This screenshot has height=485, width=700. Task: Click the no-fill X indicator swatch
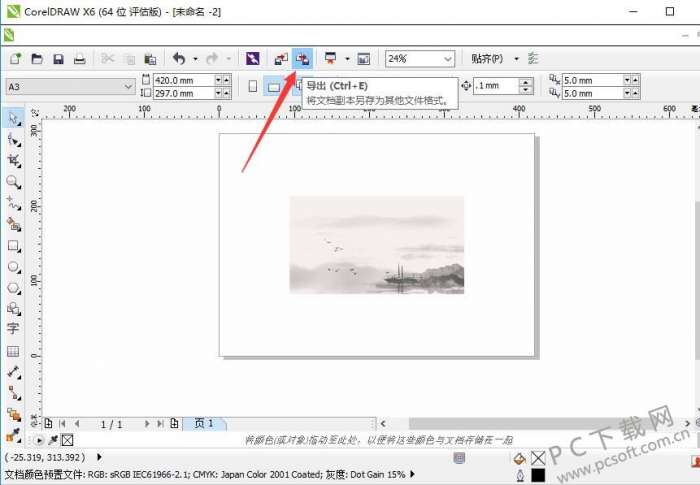(x=538, y=458)
